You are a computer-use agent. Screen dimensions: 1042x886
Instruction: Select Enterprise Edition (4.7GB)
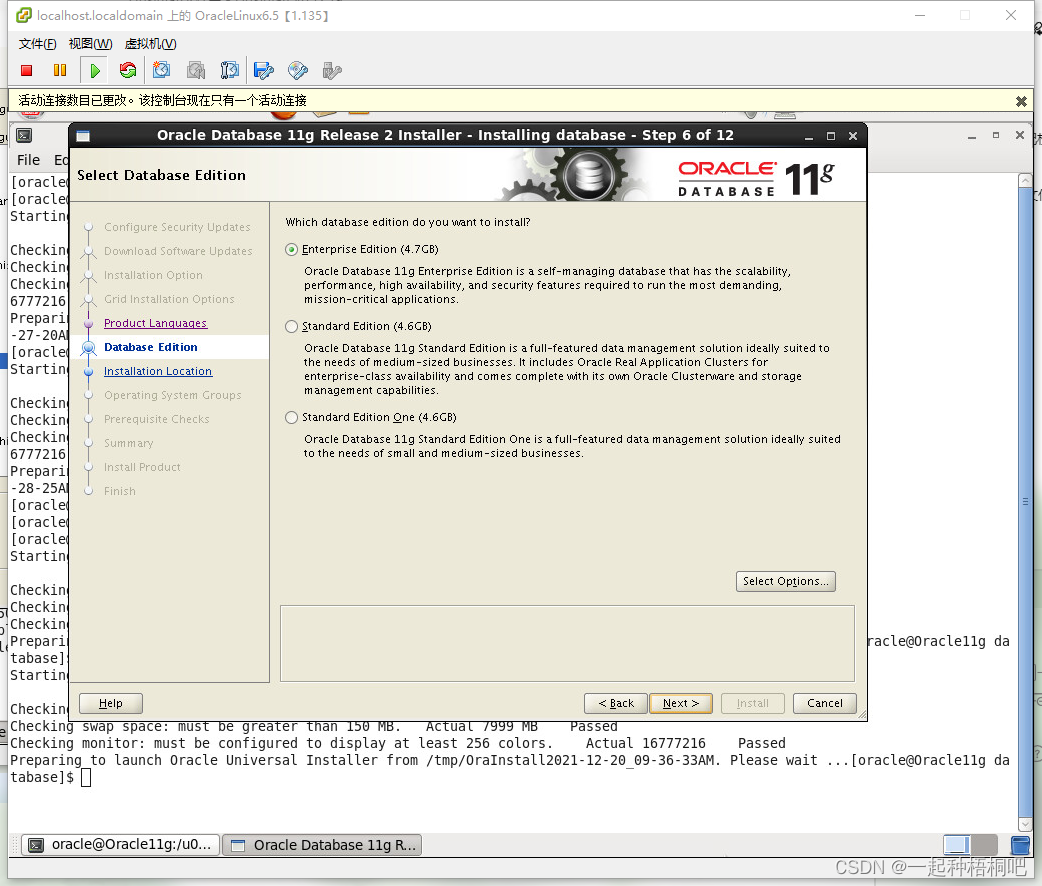click(291, 249)
